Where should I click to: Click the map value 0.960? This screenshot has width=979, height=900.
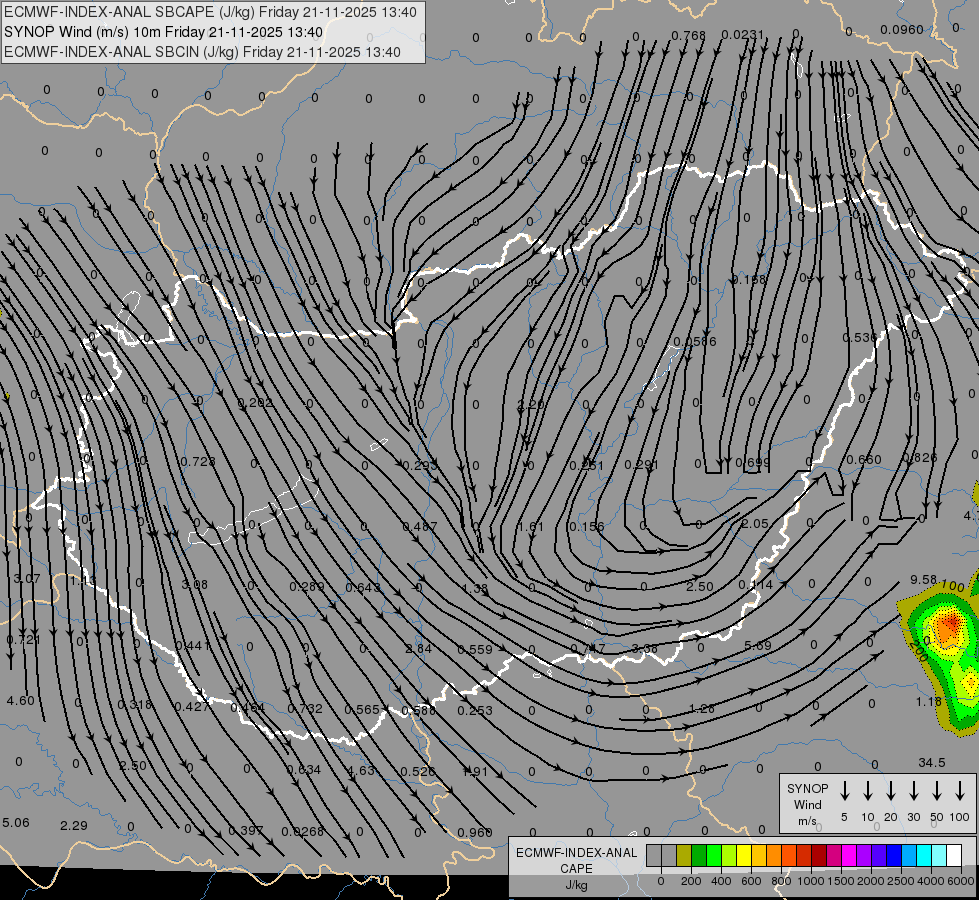pyautogui.click(x=475, y=832)
